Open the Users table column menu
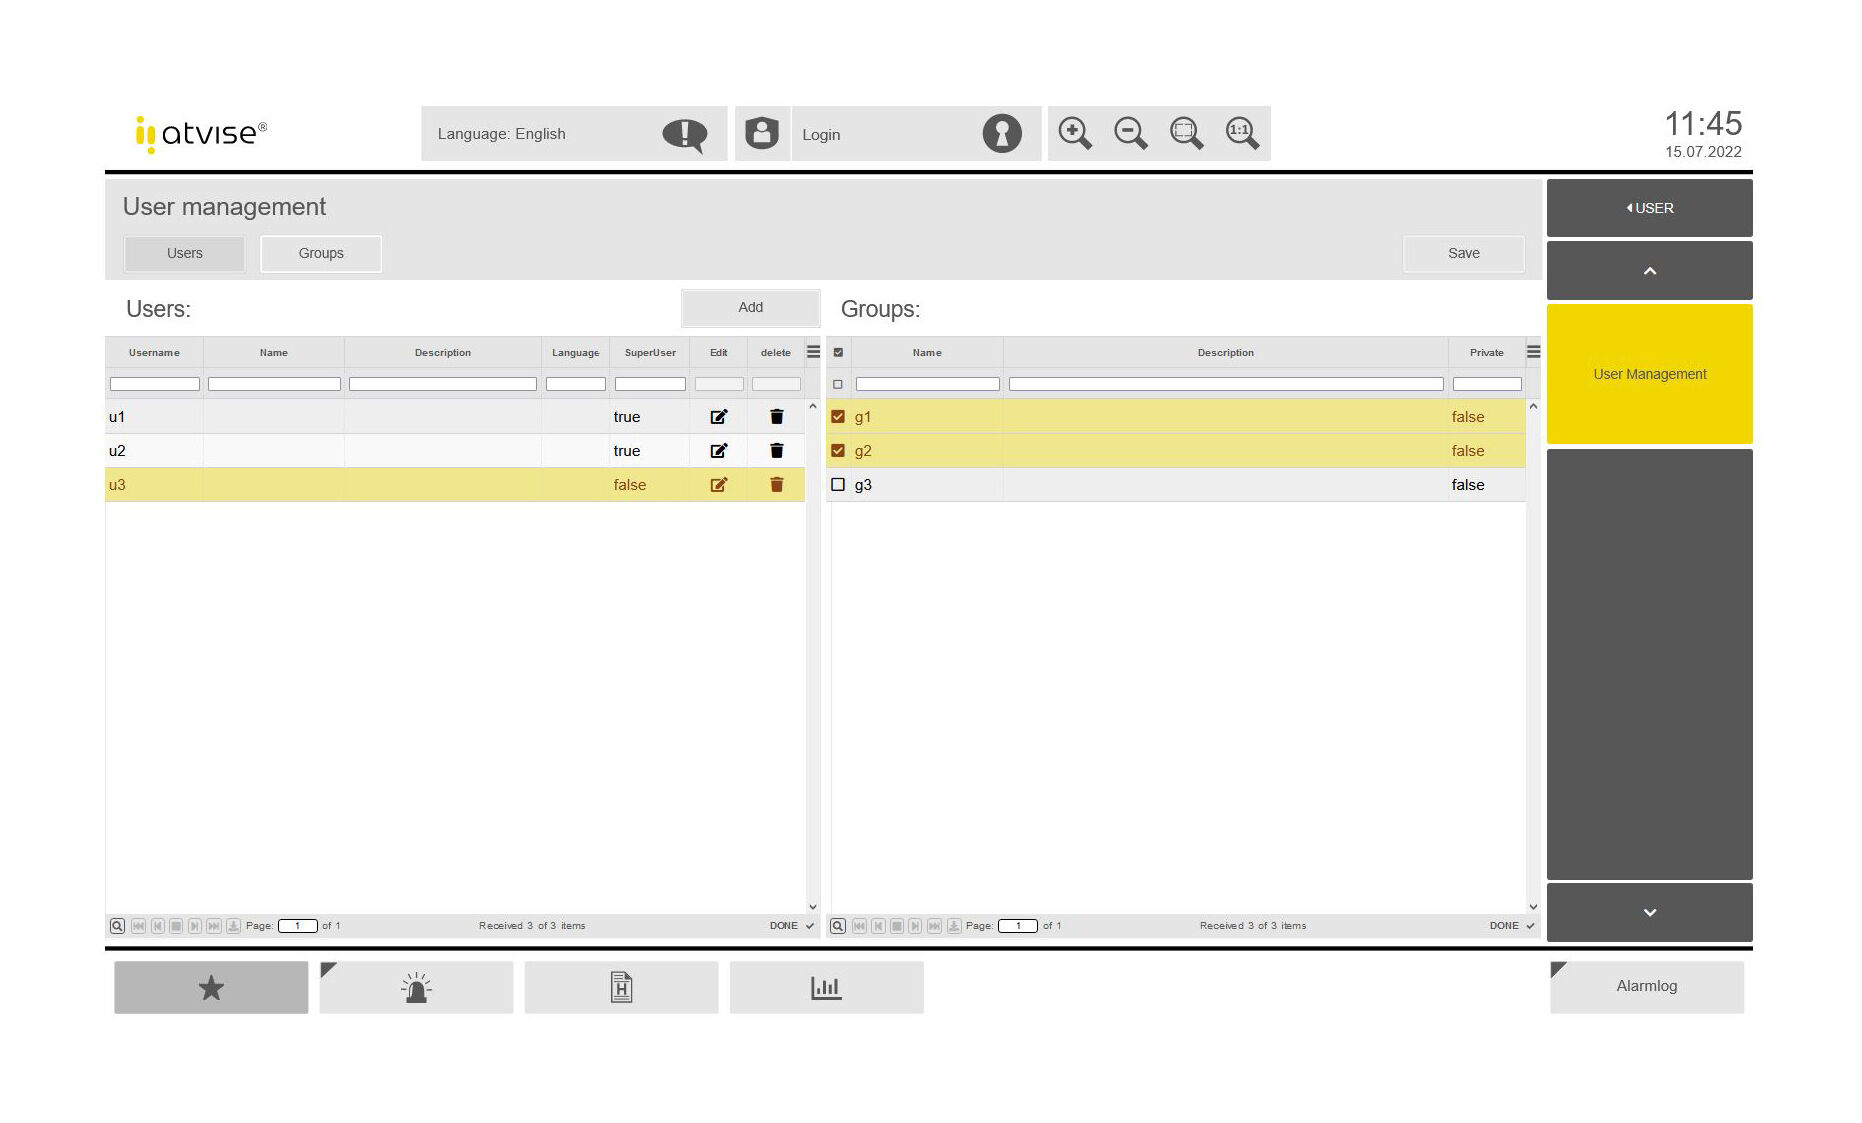The image size is (1862, 1123). [x=813, y=352]
